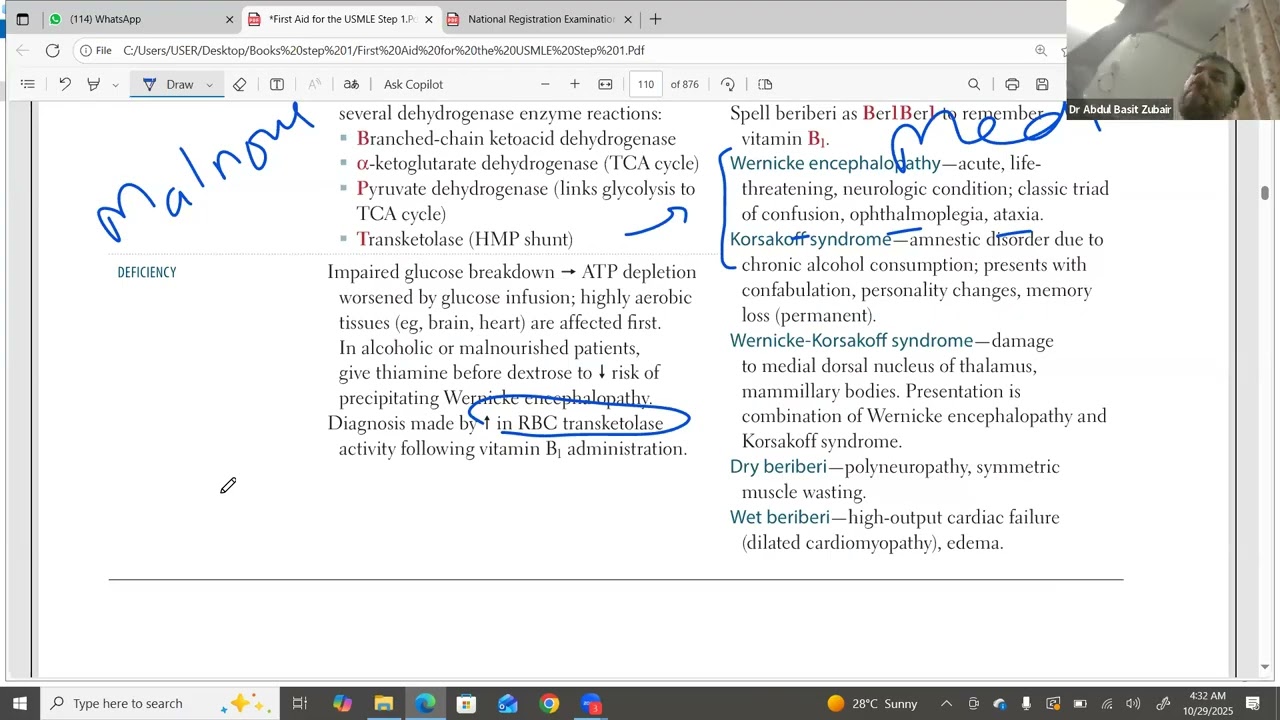Expand the Draw pen options arrow
The width and height of the screenshot is (1280, 720).
pos(209,85)
